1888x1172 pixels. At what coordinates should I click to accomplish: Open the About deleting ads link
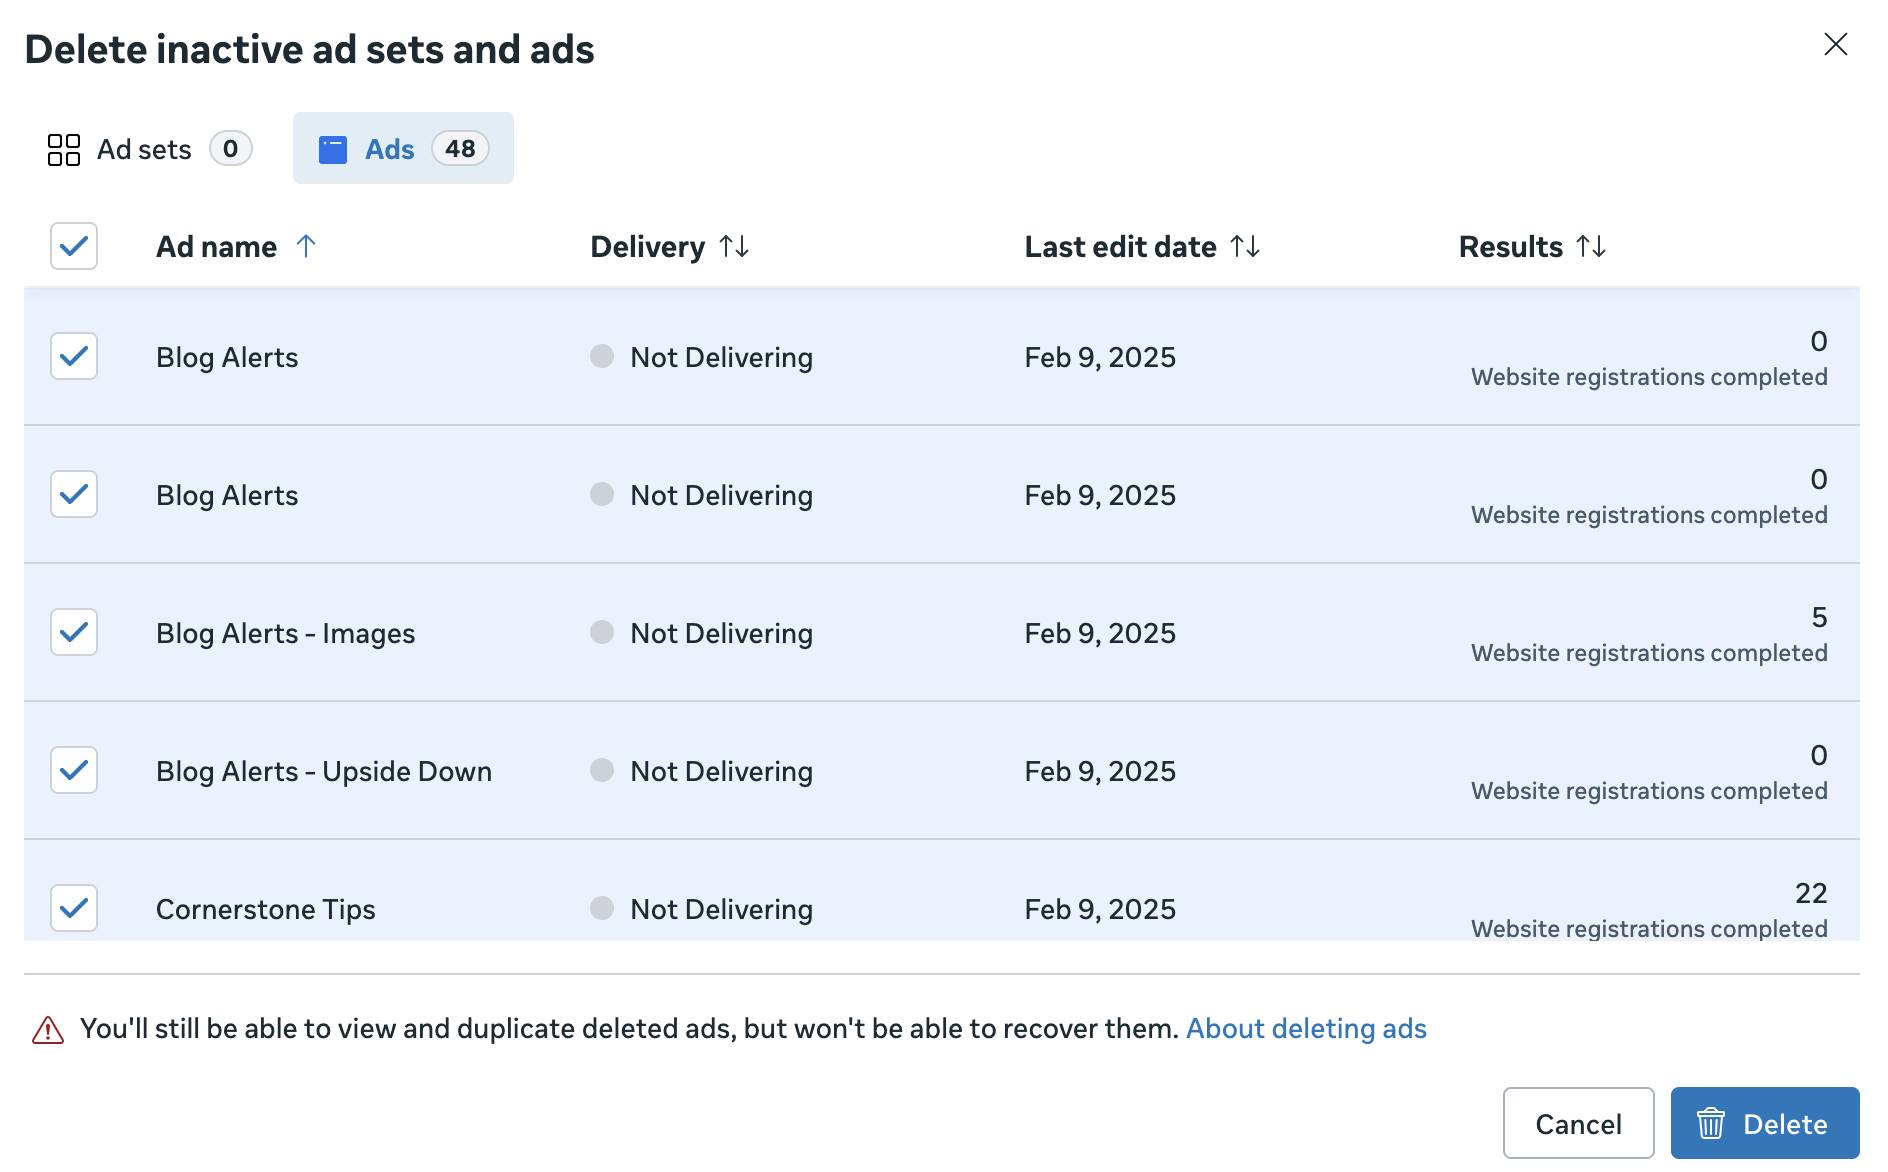(1306, 1028)
